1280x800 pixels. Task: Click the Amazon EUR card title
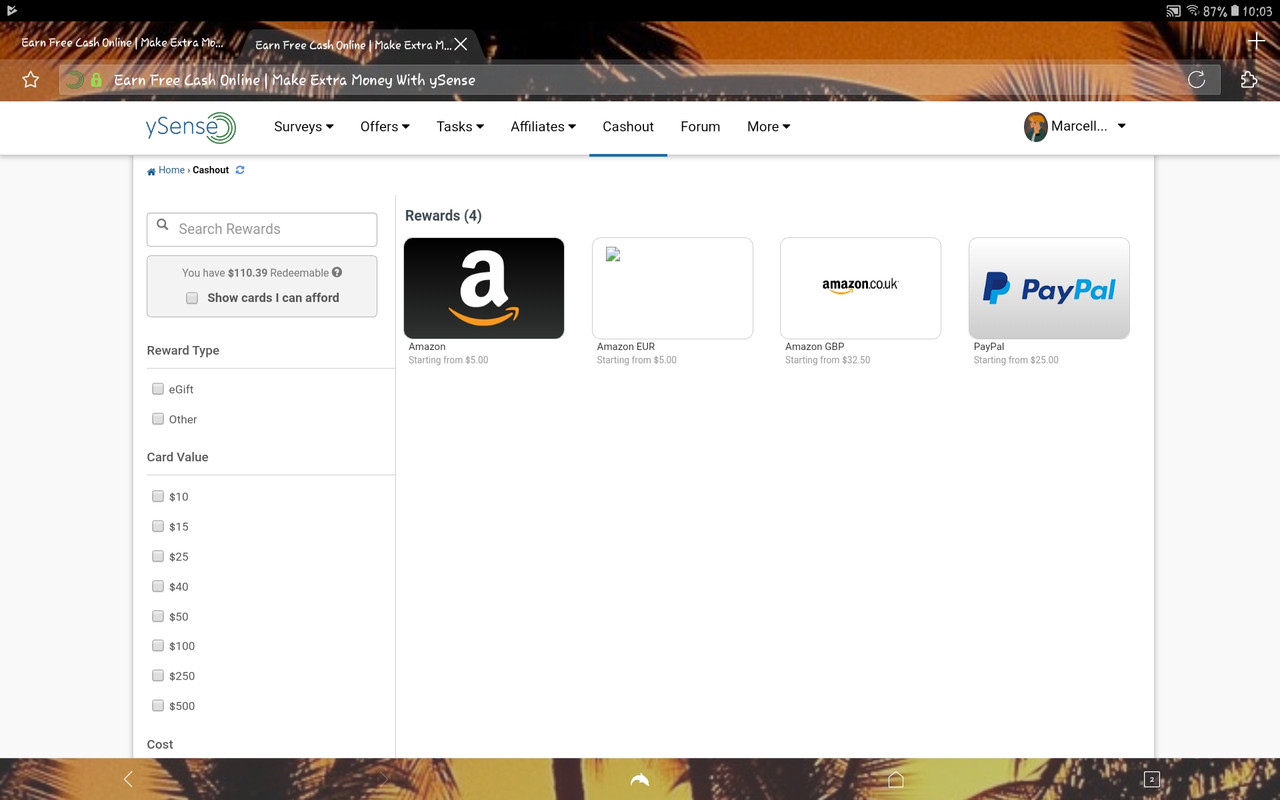click(626, 347)
